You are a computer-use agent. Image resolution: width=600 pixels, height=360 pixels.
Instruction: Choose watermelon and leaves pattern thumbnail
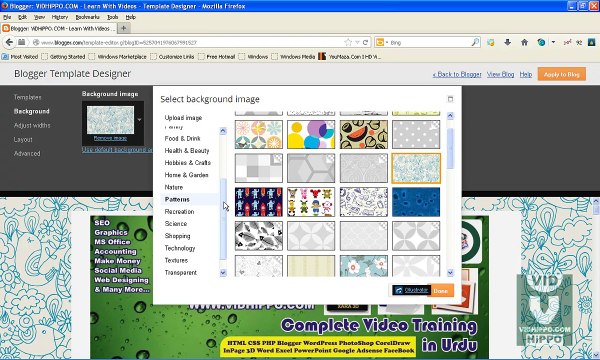coord(364,134)
